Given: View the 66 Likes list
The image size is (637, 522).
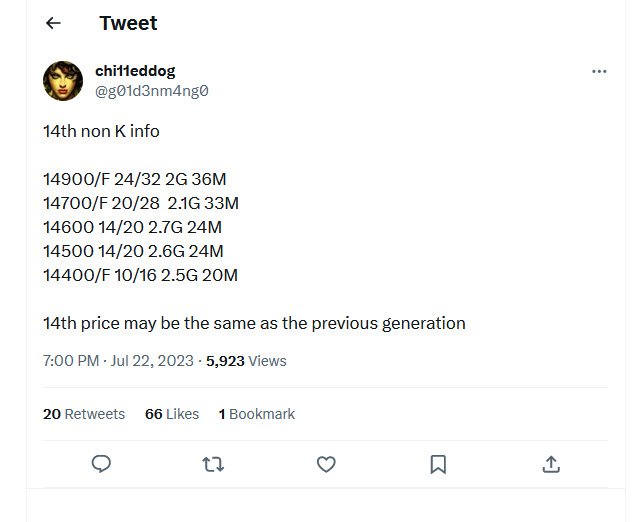Looking at the screenshot, I should click(x=172, y=414).
